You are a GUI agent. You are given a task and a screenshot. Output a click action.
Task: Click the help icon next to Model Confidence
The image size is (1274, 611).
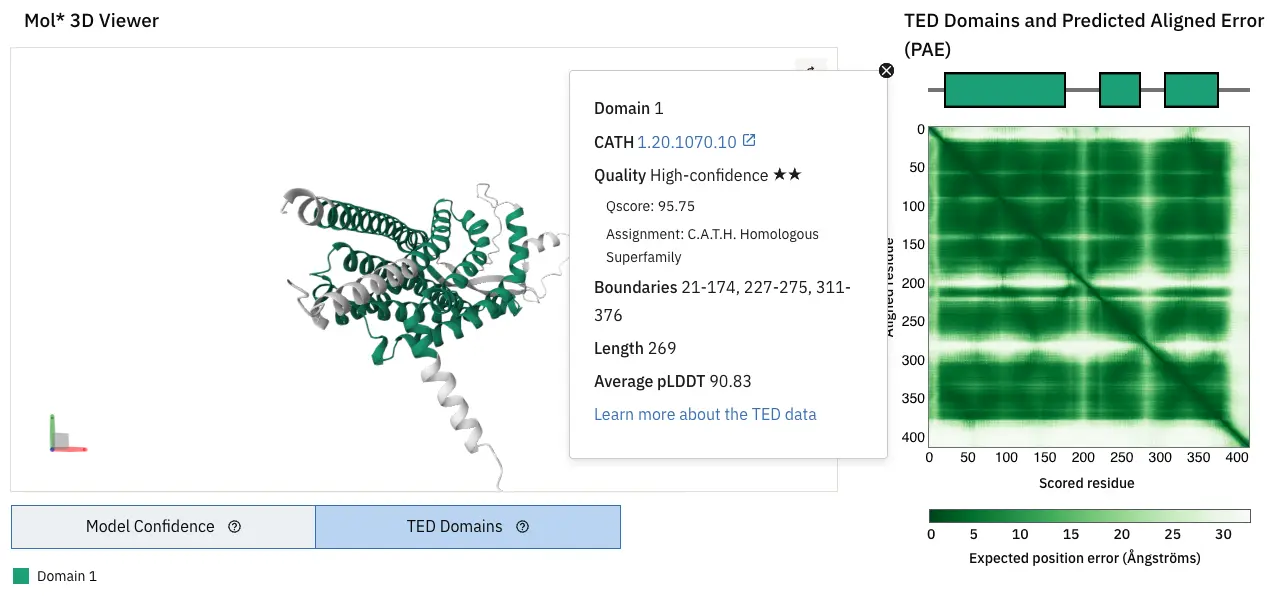[235, 527]
